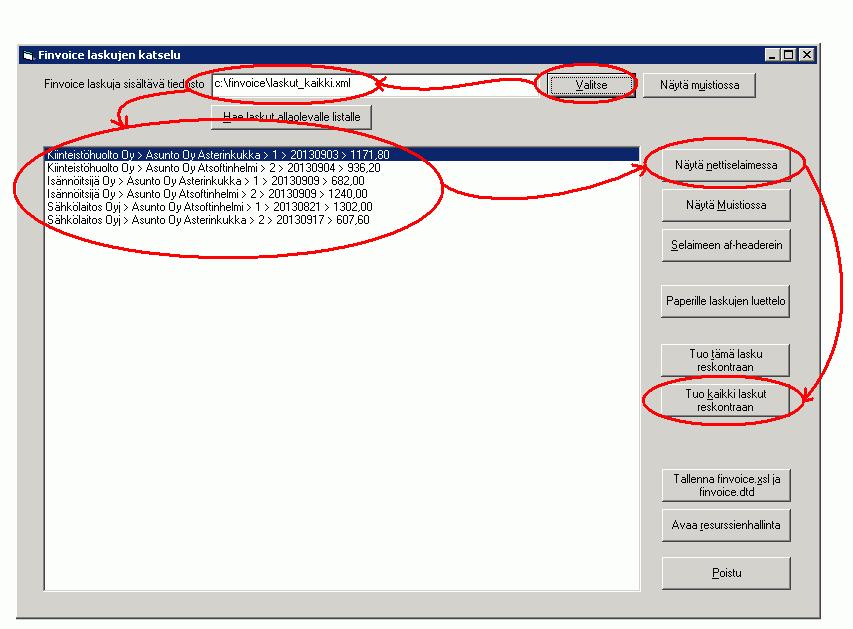Click Tuo tämä lasku reskontraan button

pyautogui.click(x=726, y=360)
